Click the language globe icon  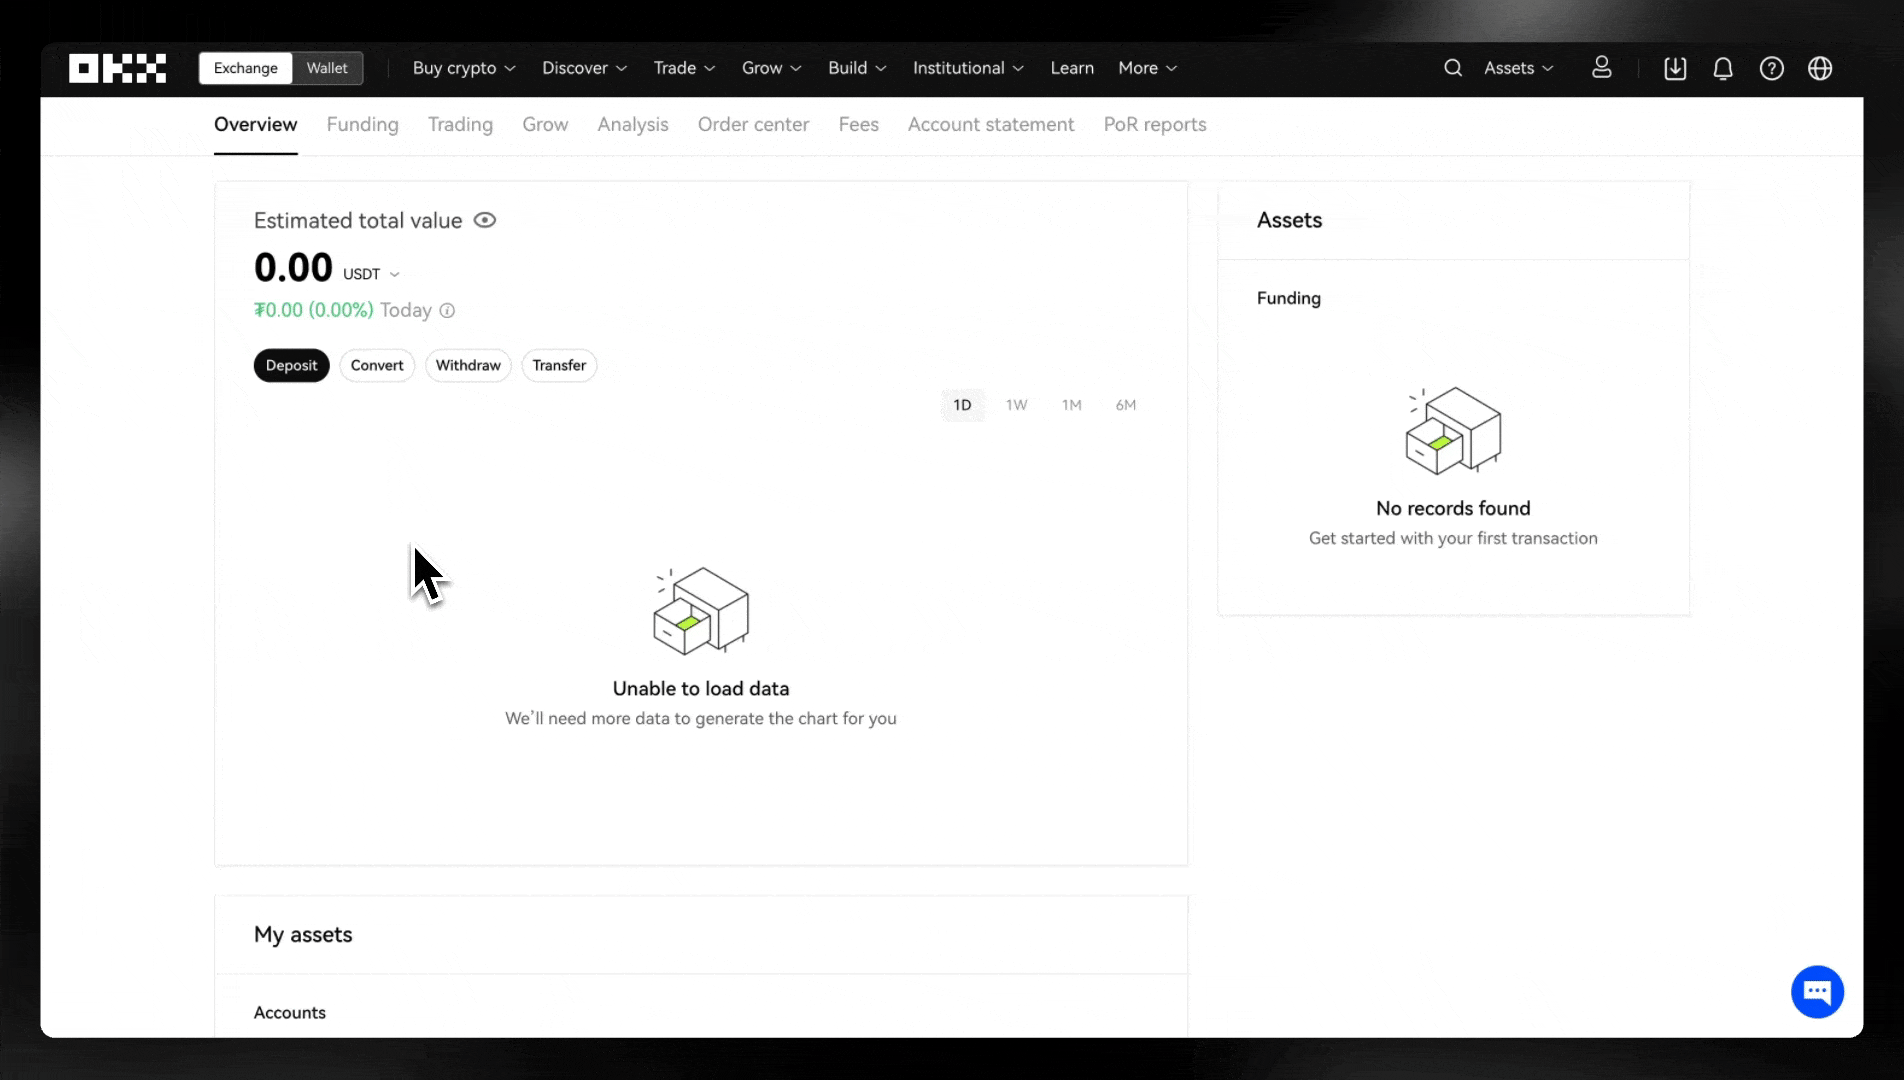(1820, 68)
